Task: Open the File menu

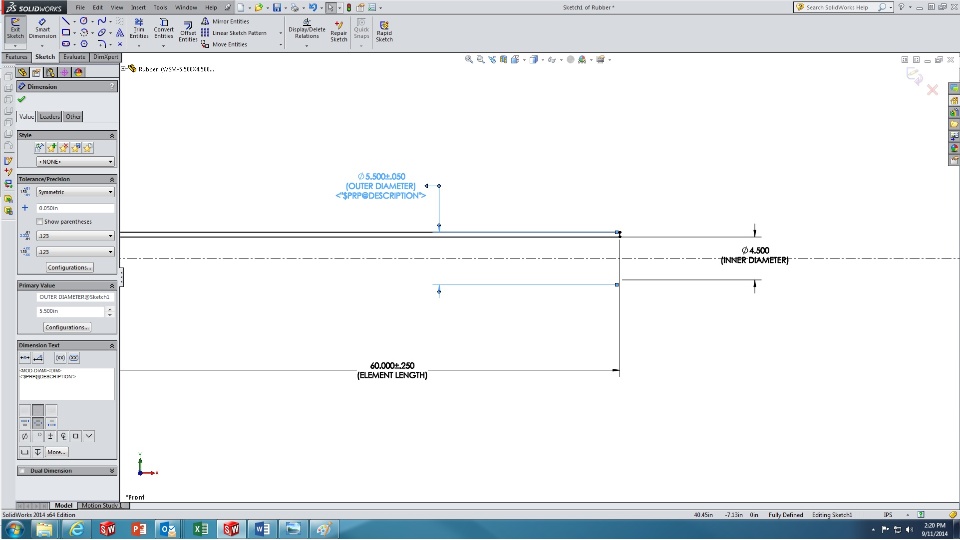Action: pos(80,7)
